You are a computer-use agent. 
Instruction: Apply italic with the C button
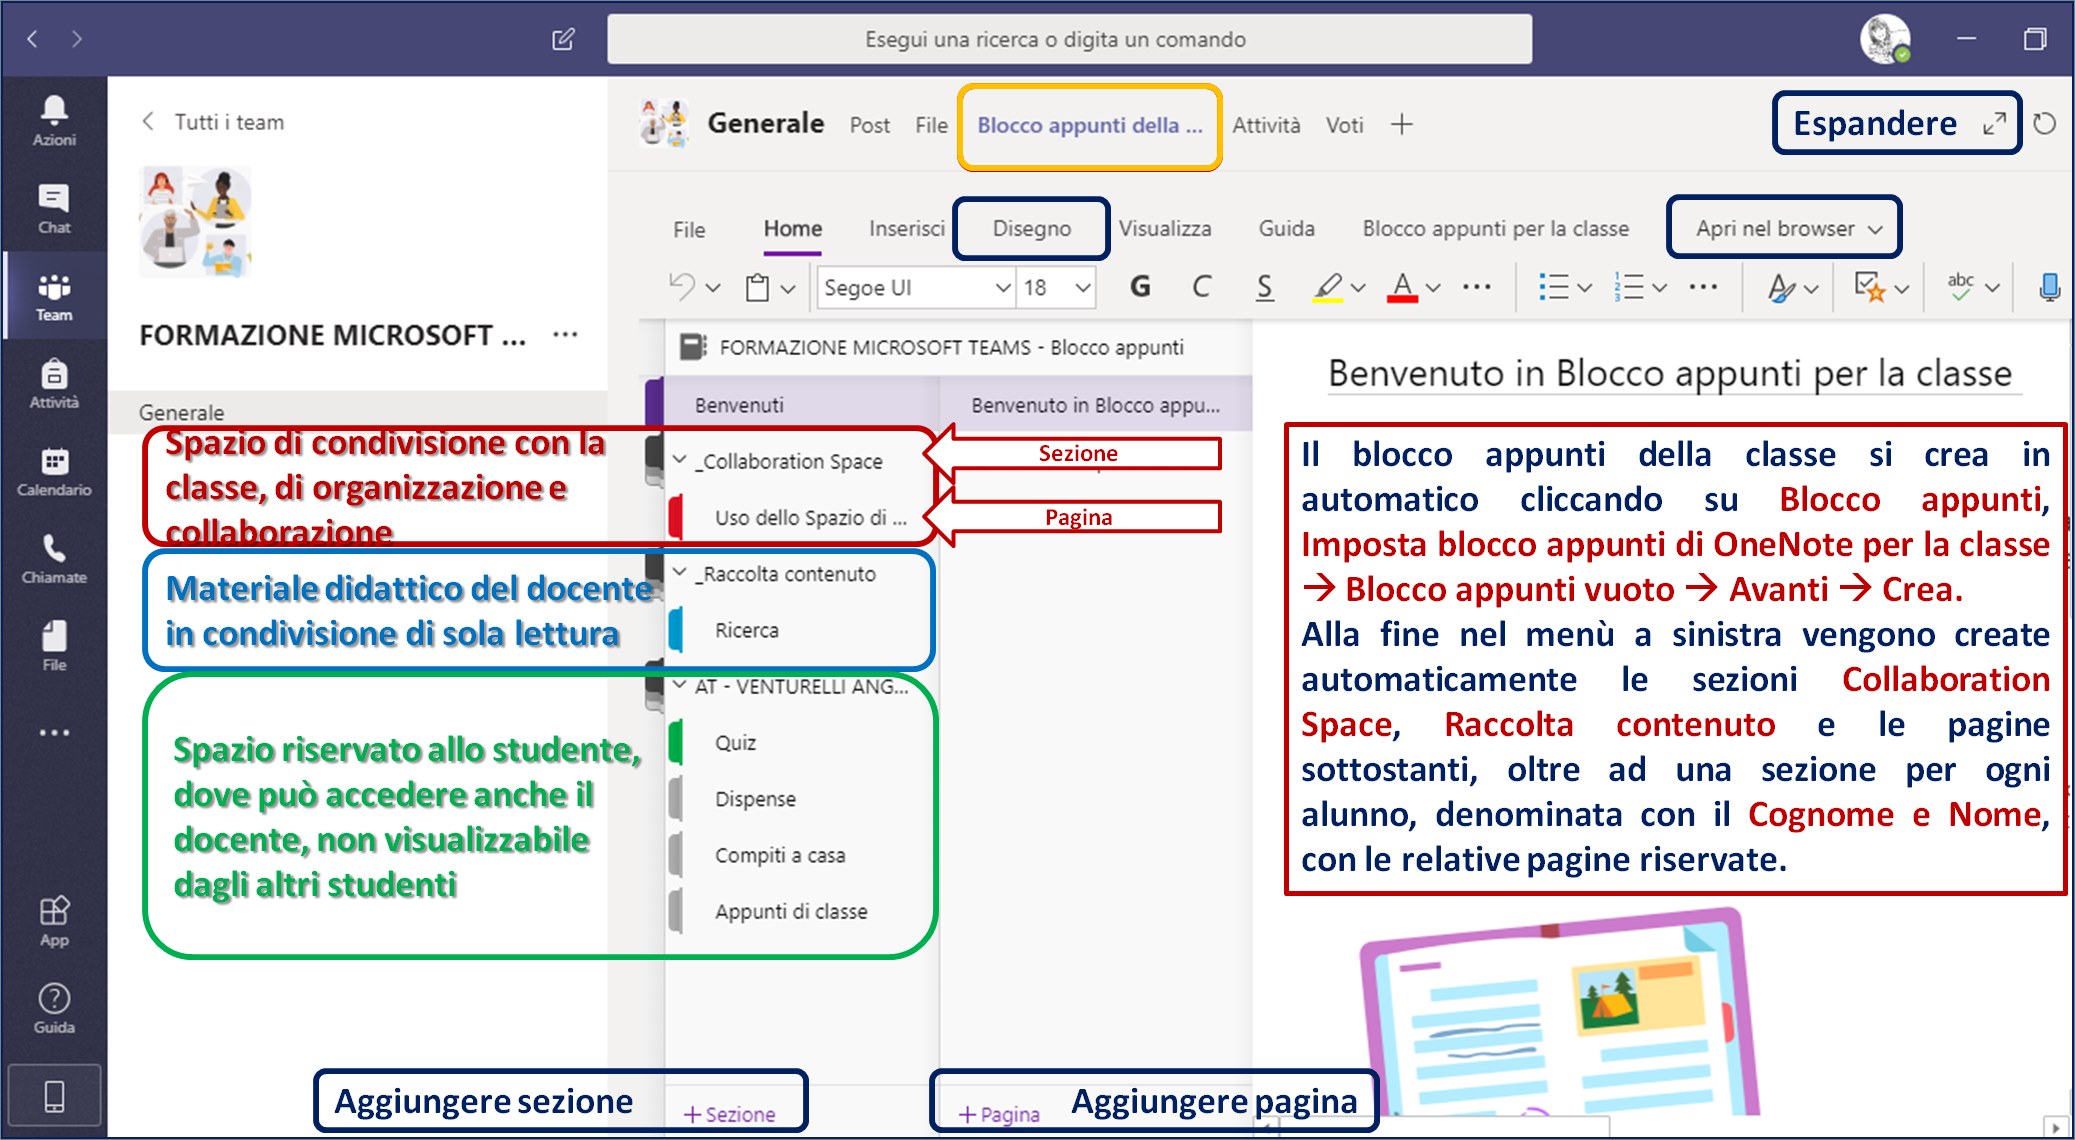[x=1201, y=287]
